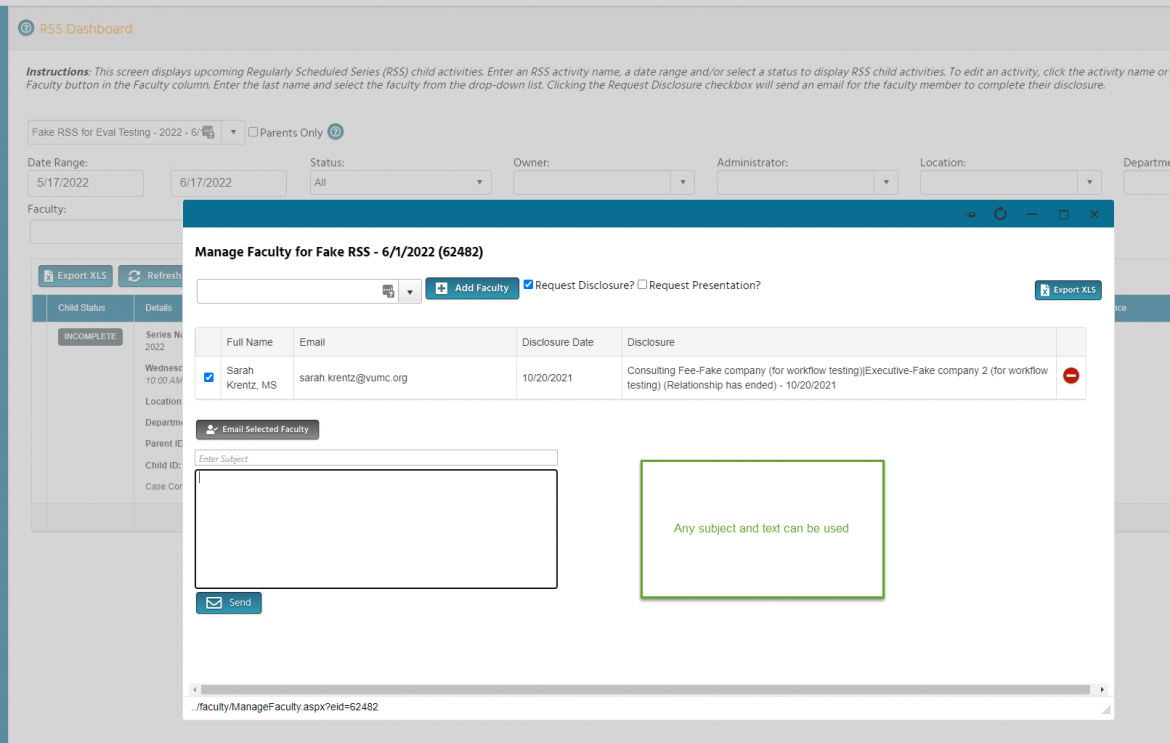Open the Status dropdown showing All

(400, 182)
